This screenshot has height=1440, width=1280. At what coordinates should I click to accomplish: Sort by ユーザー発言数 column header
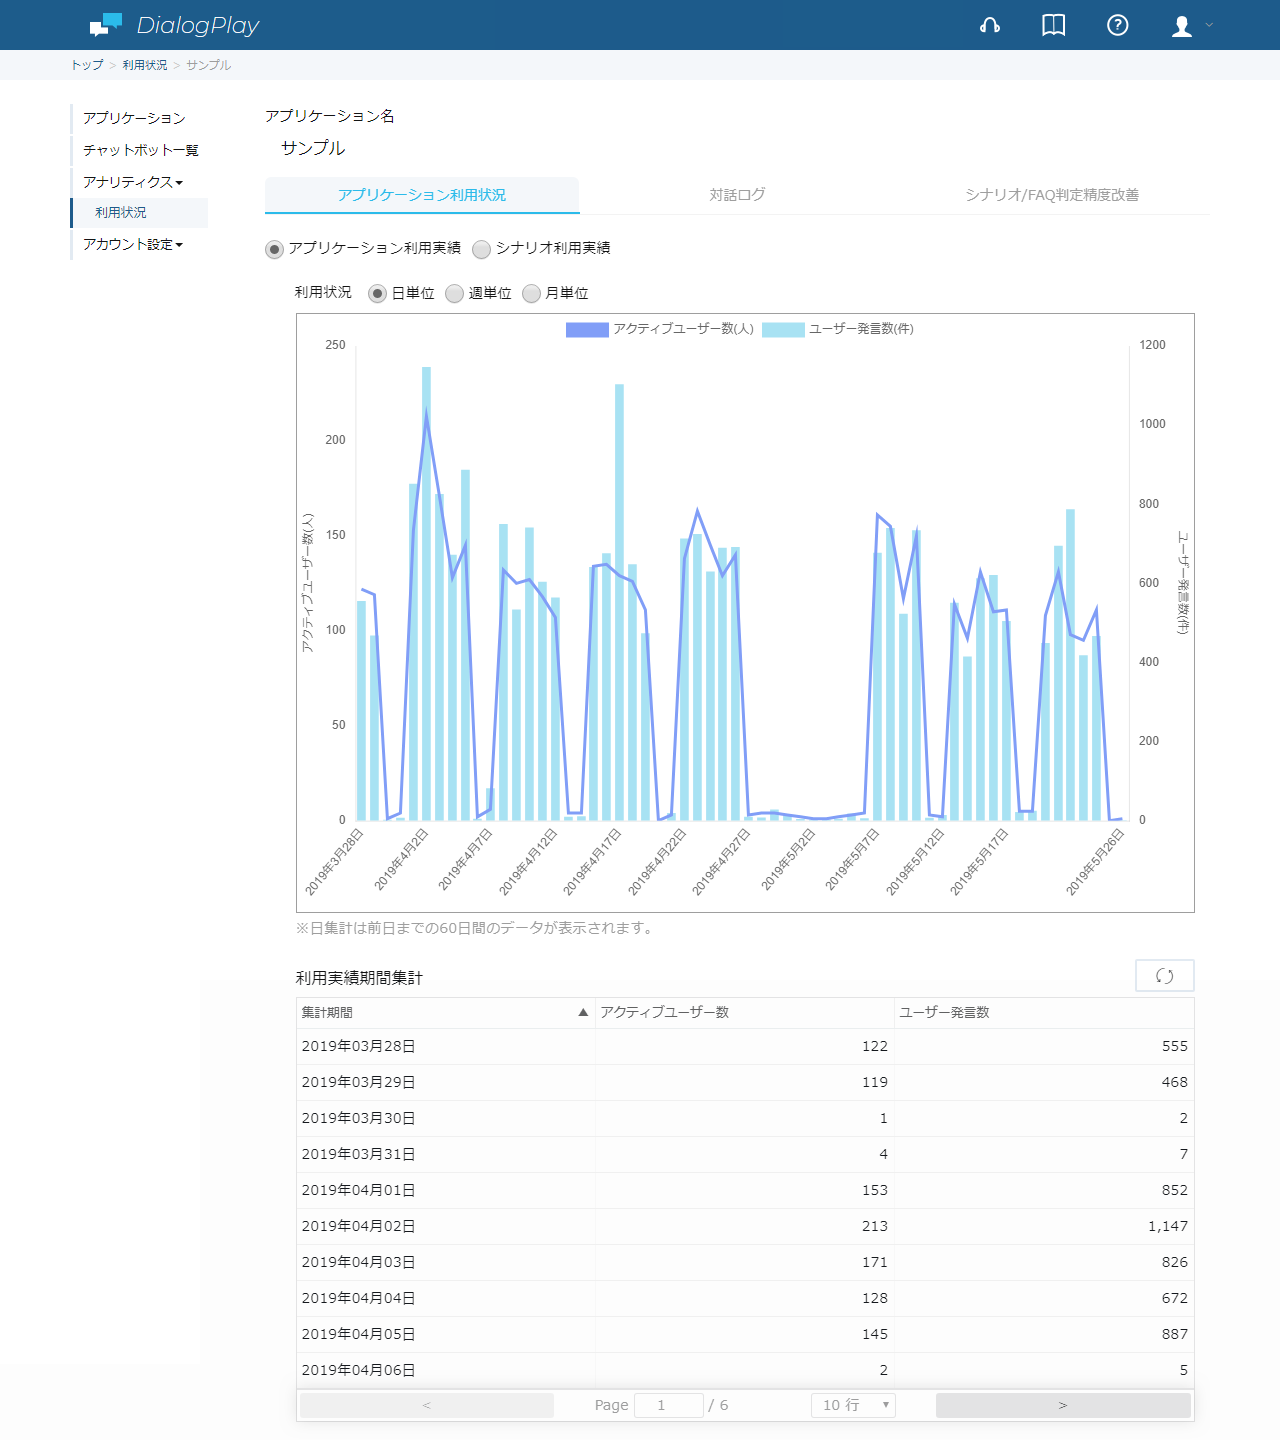point(1044,1012)
